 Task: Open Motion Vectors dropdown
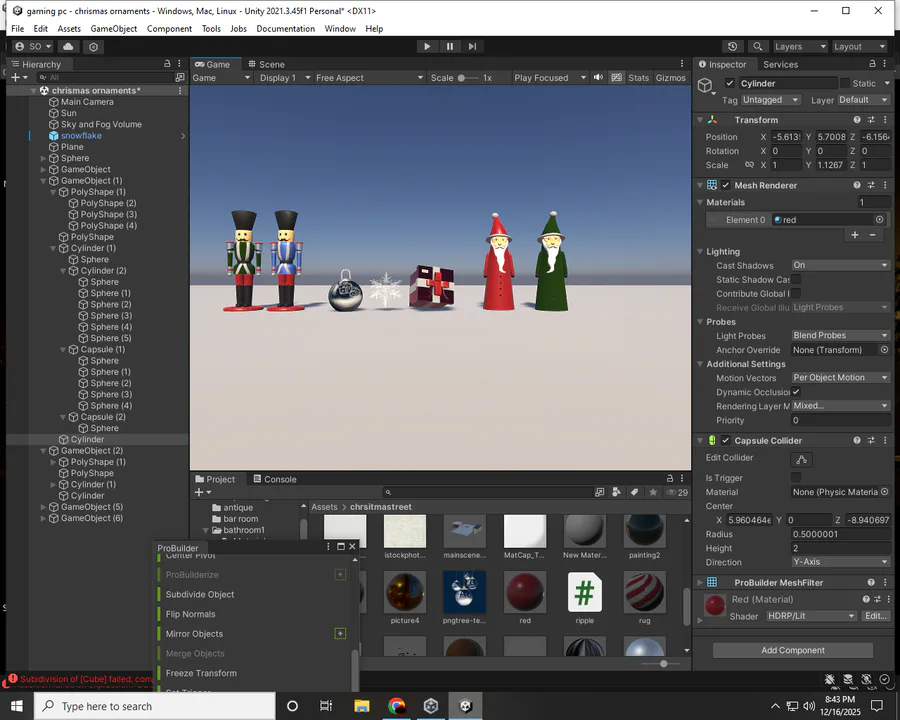[x=840, y=377]
